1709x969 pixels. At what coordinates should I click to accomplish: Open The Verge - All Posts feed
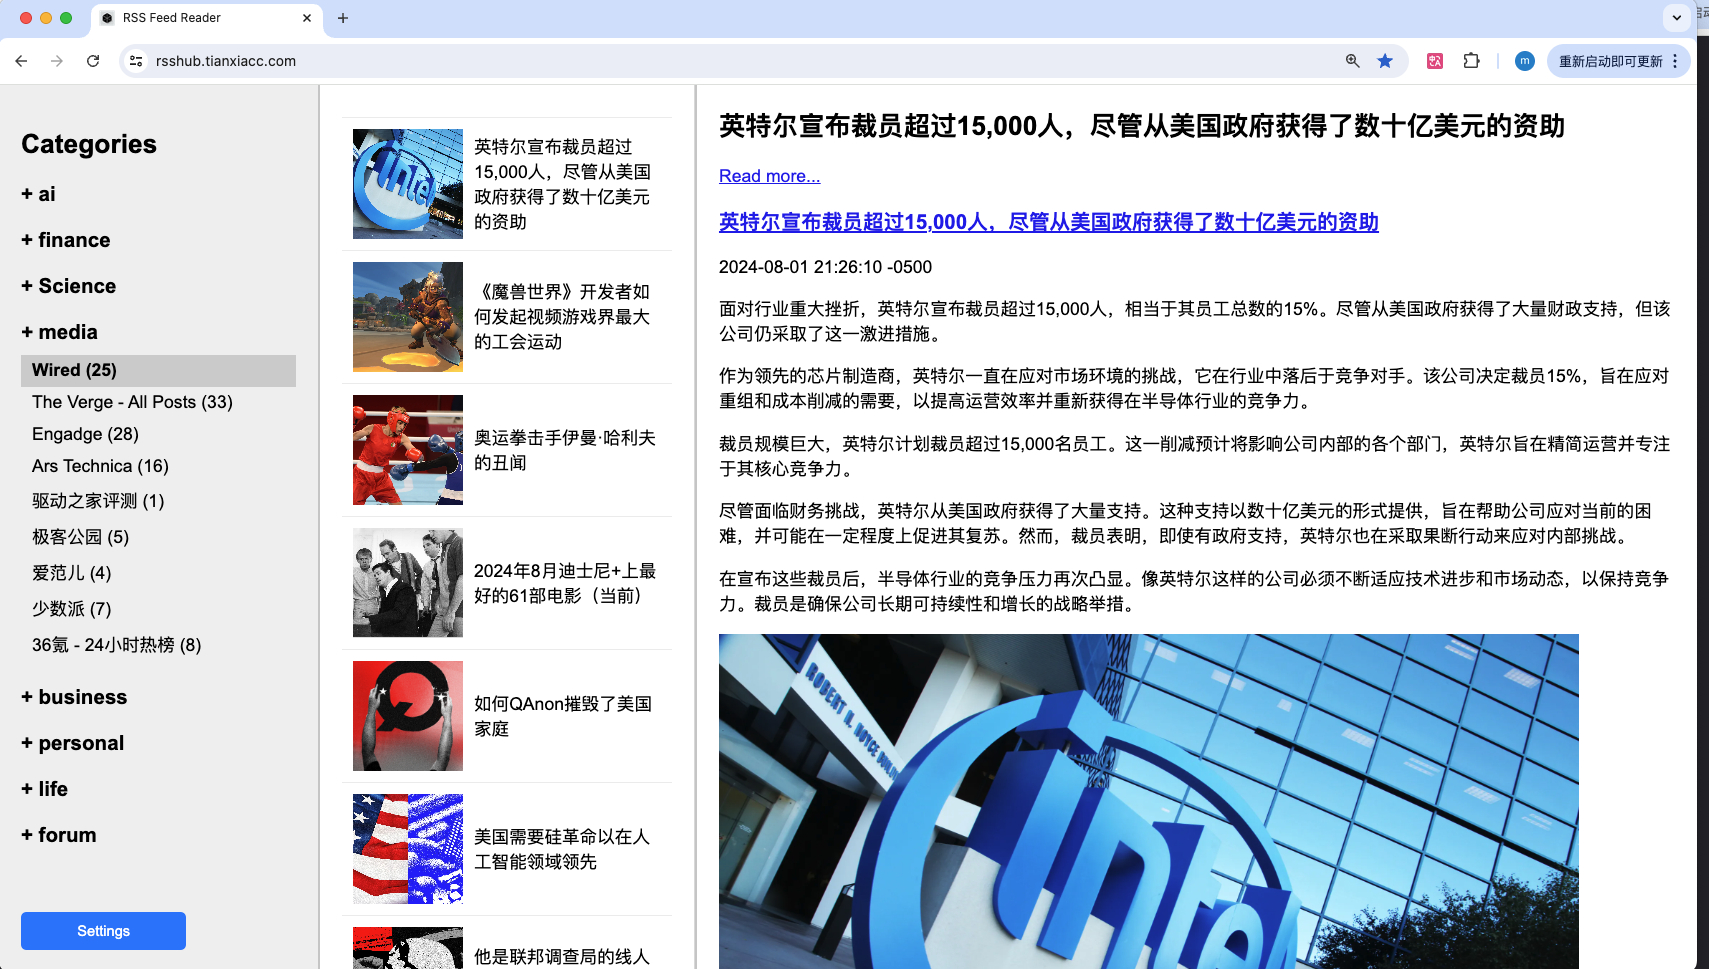(132, 402)
